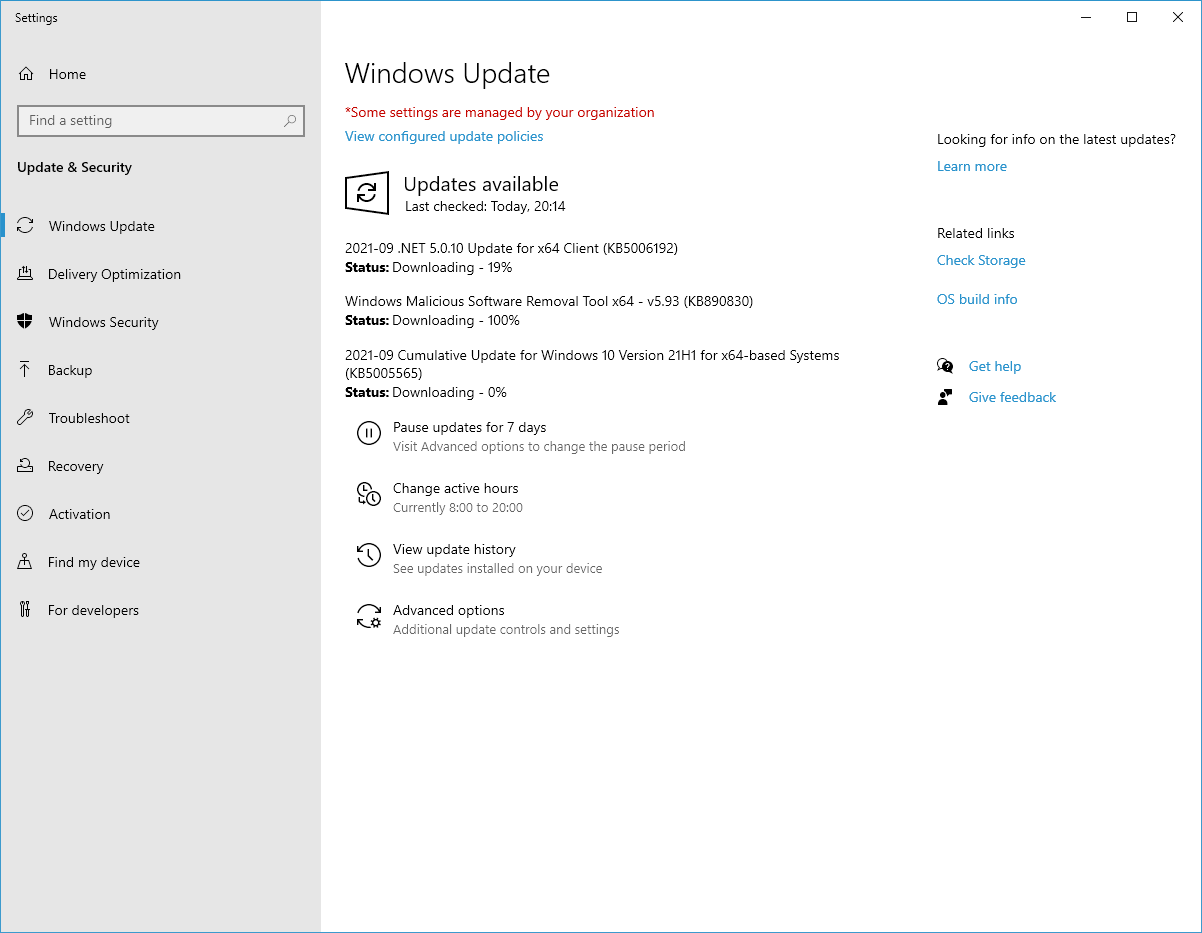Image resolution: width=1202 pixels, height=933 pixels.
Task: Click the Windows Security shield icon
Action: pyautogui.click(x=26, y=322)
